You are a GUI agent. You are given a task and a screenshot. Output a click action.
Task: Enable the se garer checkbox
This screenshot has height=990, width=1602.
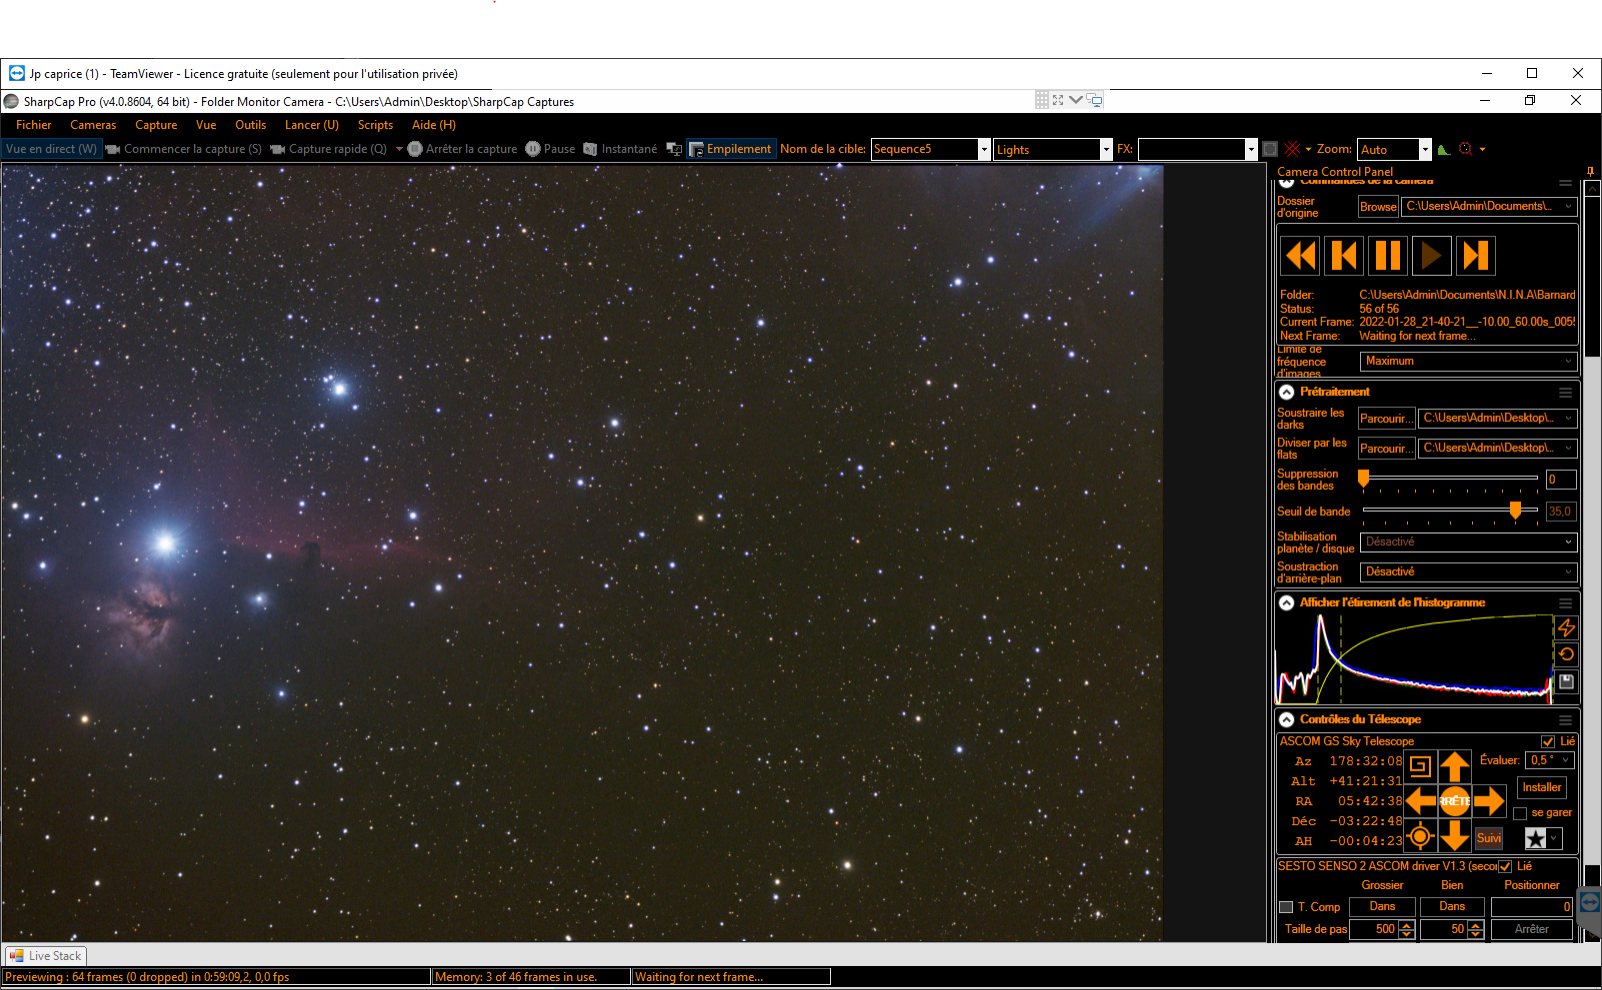coord(1520,813)
